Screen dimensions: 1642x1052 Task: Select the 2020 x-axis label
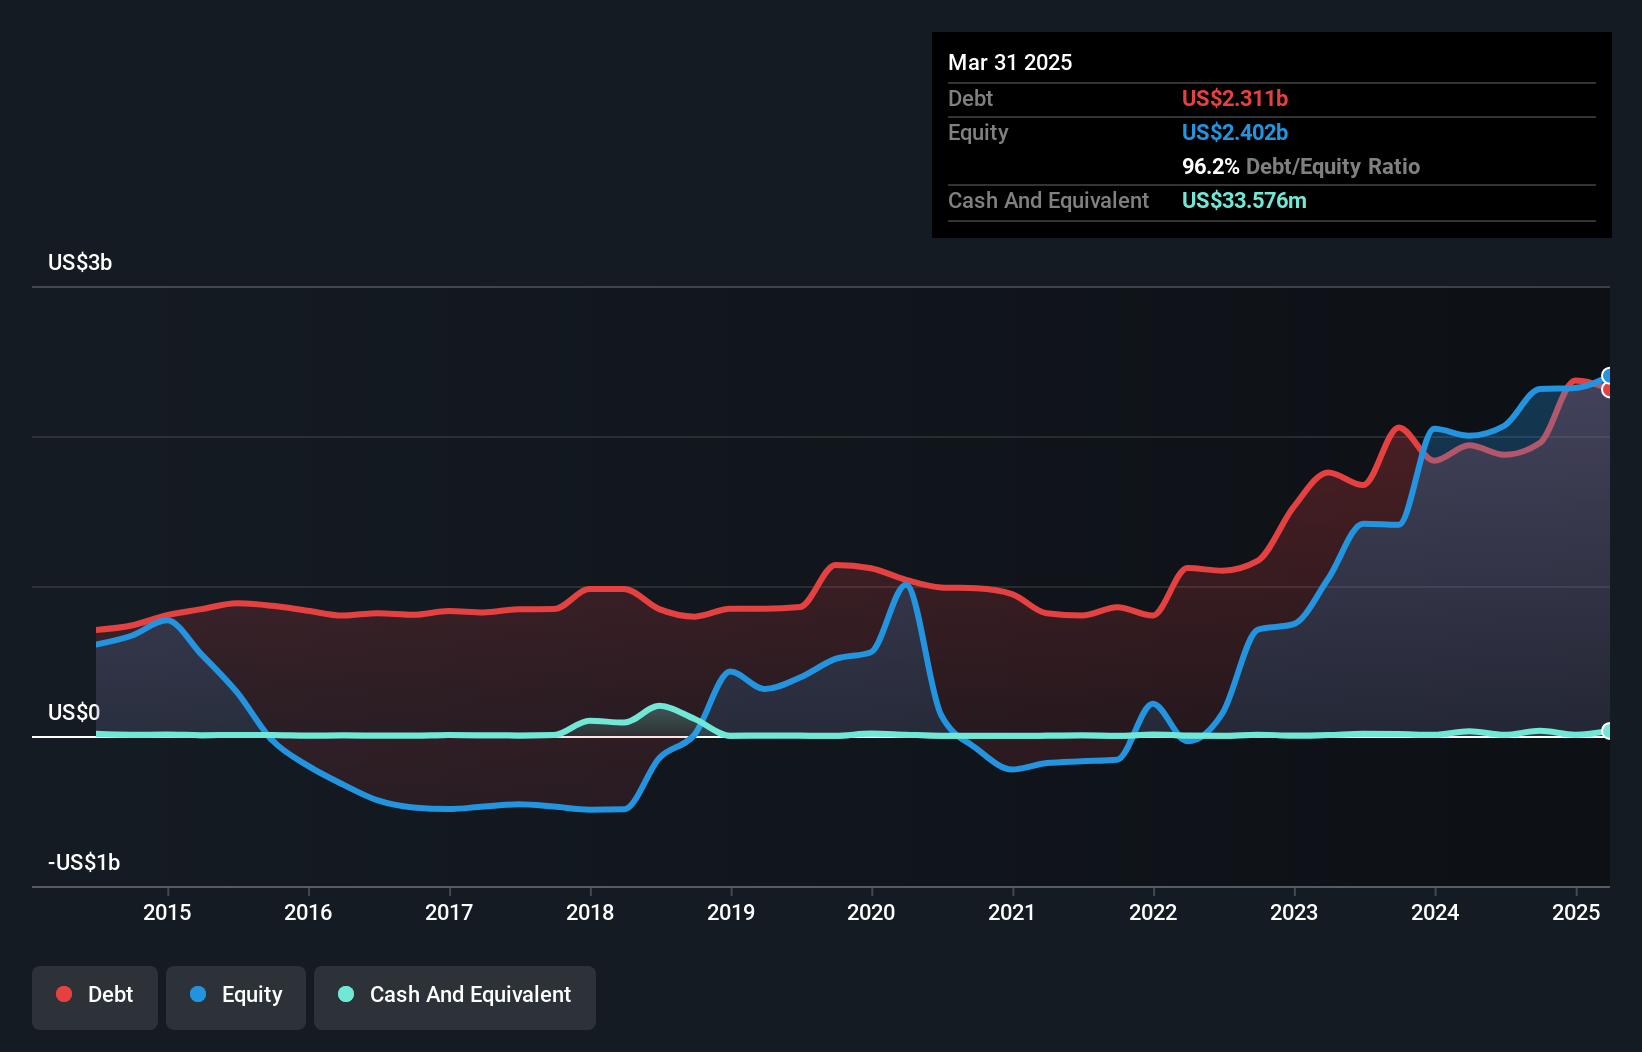click(x=871, y=912)
